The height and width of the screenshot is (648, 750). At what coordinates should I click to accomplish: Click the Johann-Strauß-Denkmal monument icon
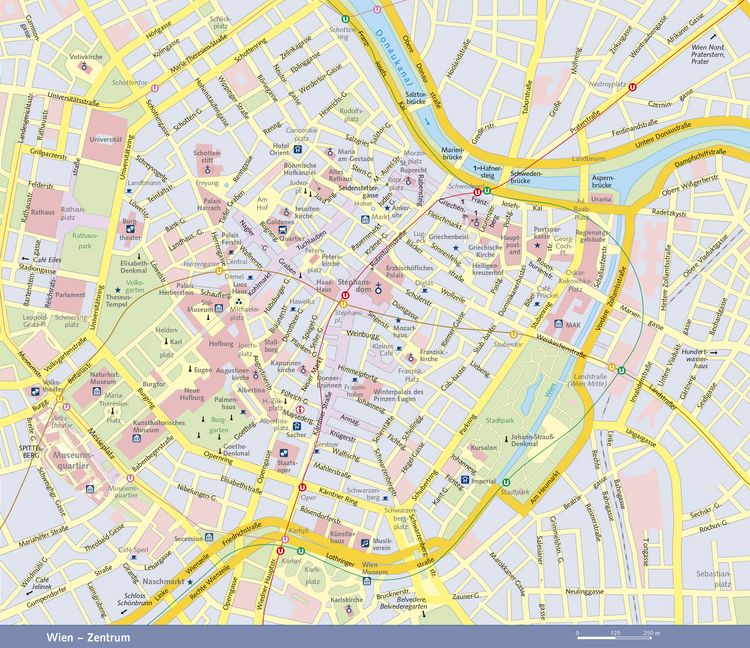click(506, 439)
